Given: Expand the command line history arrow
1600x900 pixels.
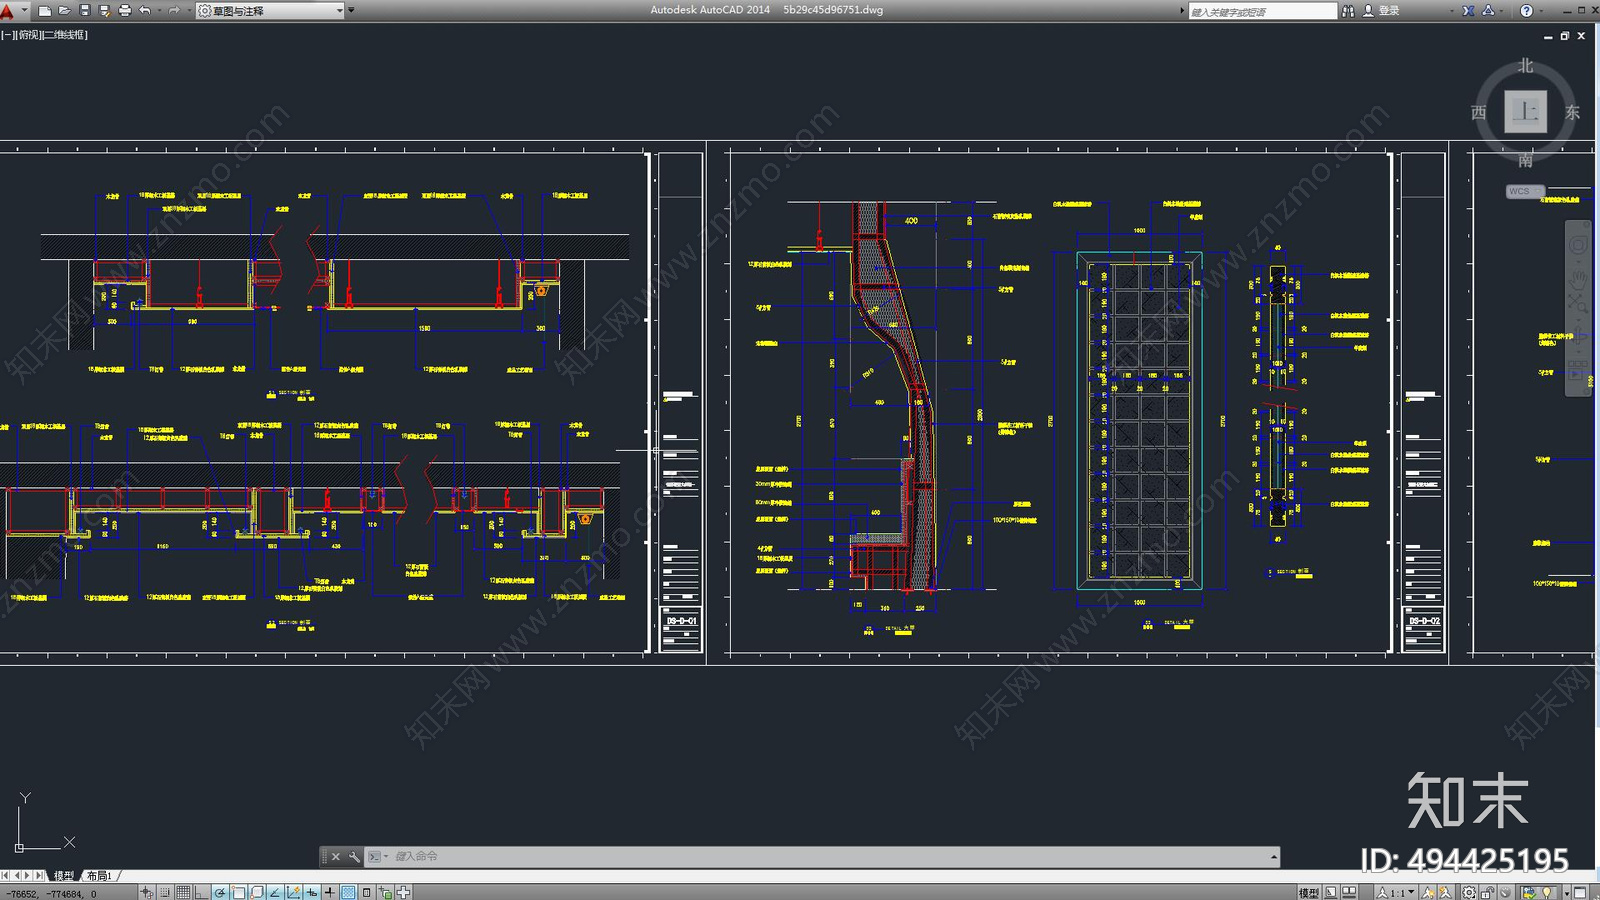Looking at the screenshot, I should tap(1274, 857).
